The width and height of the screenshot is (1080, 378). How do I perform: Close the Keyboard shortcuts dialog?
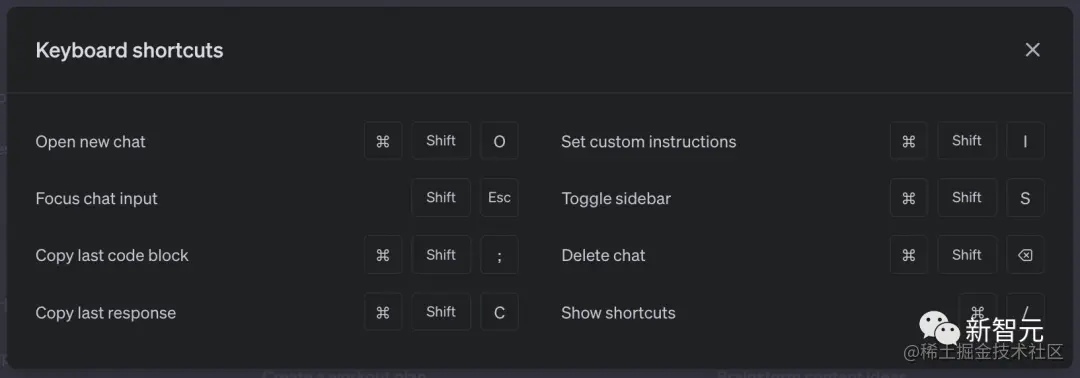point(1032,50)
